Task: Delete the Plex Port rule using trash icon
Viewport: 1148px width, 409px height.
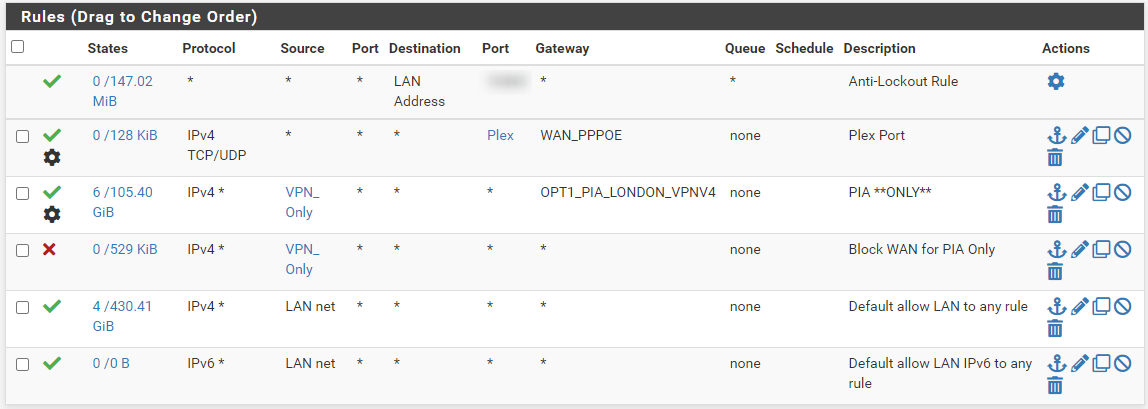Action: (x=1054, y=157)
